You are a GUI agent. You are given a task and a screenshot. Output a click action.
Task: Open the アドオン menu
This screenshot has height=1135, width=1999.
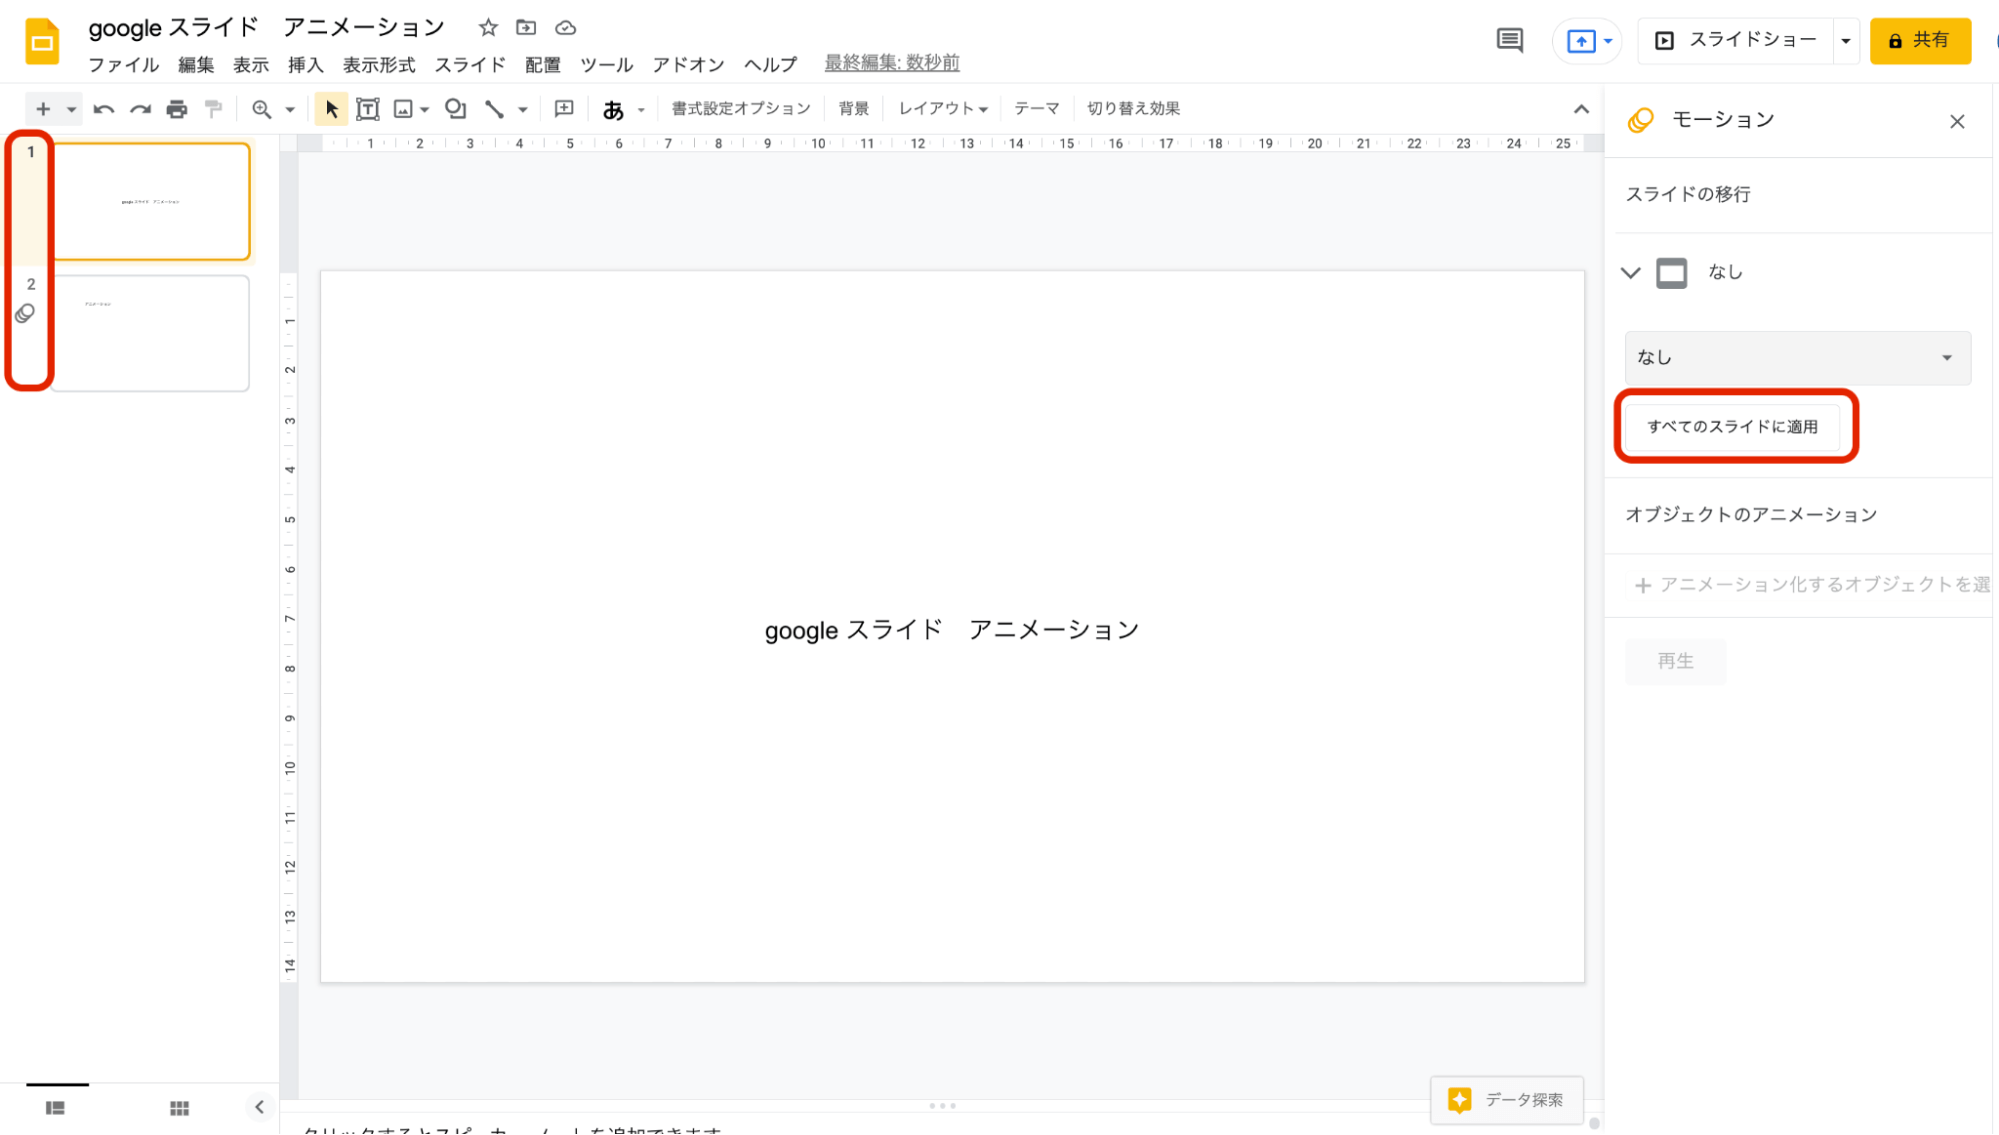click(689, 64)
